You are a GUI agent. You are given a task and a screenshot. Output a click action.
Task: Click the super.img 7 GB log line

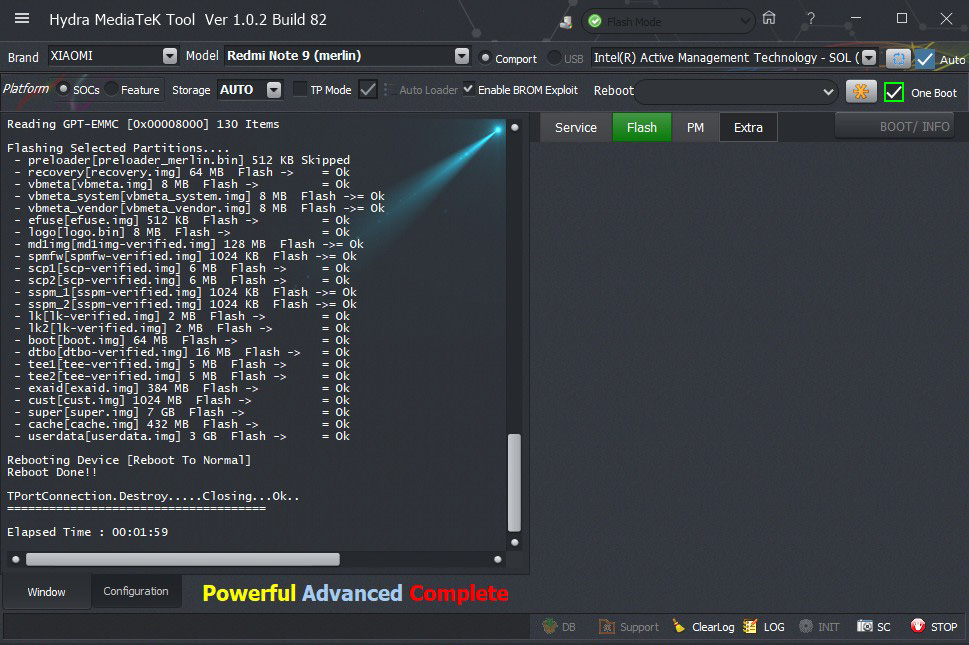click(182, 412)
